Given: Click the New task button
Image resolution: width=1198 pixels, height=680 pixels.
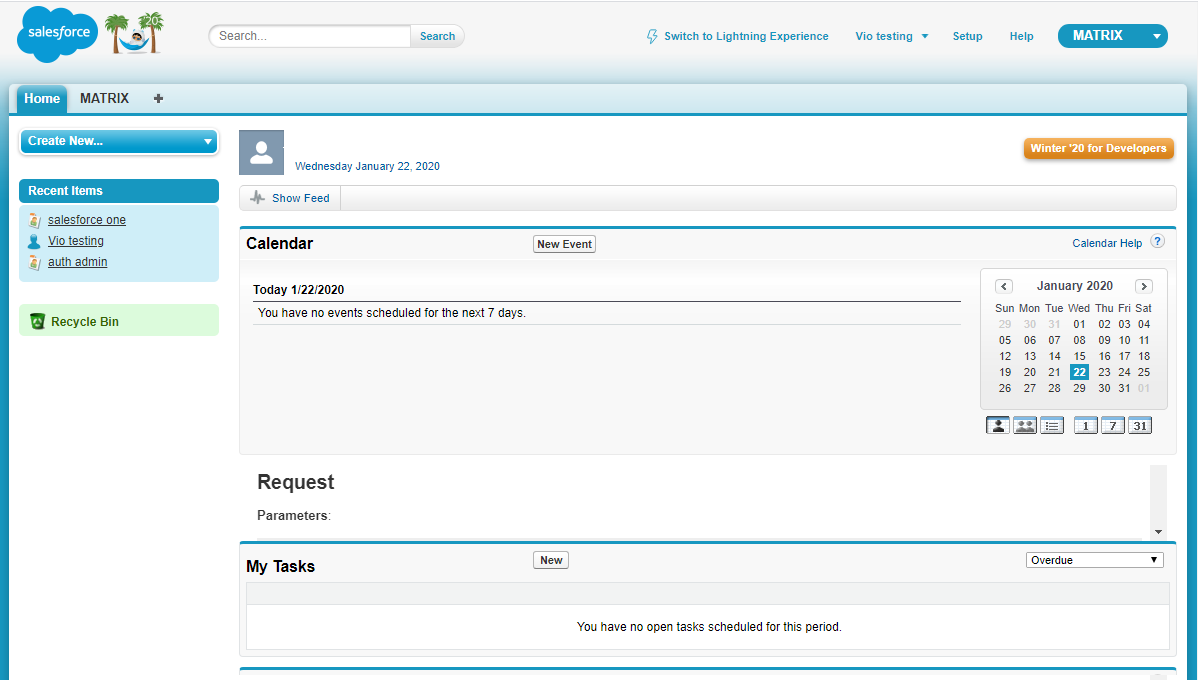Looking at the screenshot, I should point(551,560).
